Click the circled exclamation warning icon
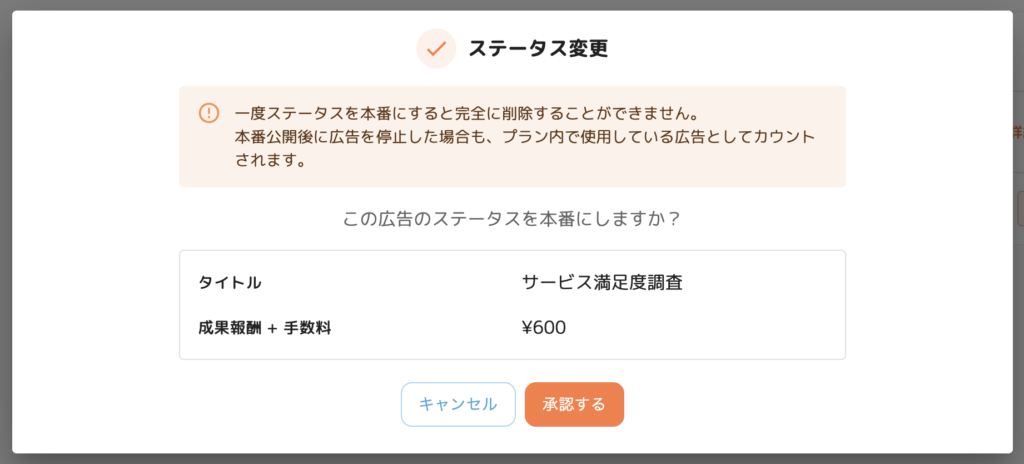 (208, 112)
